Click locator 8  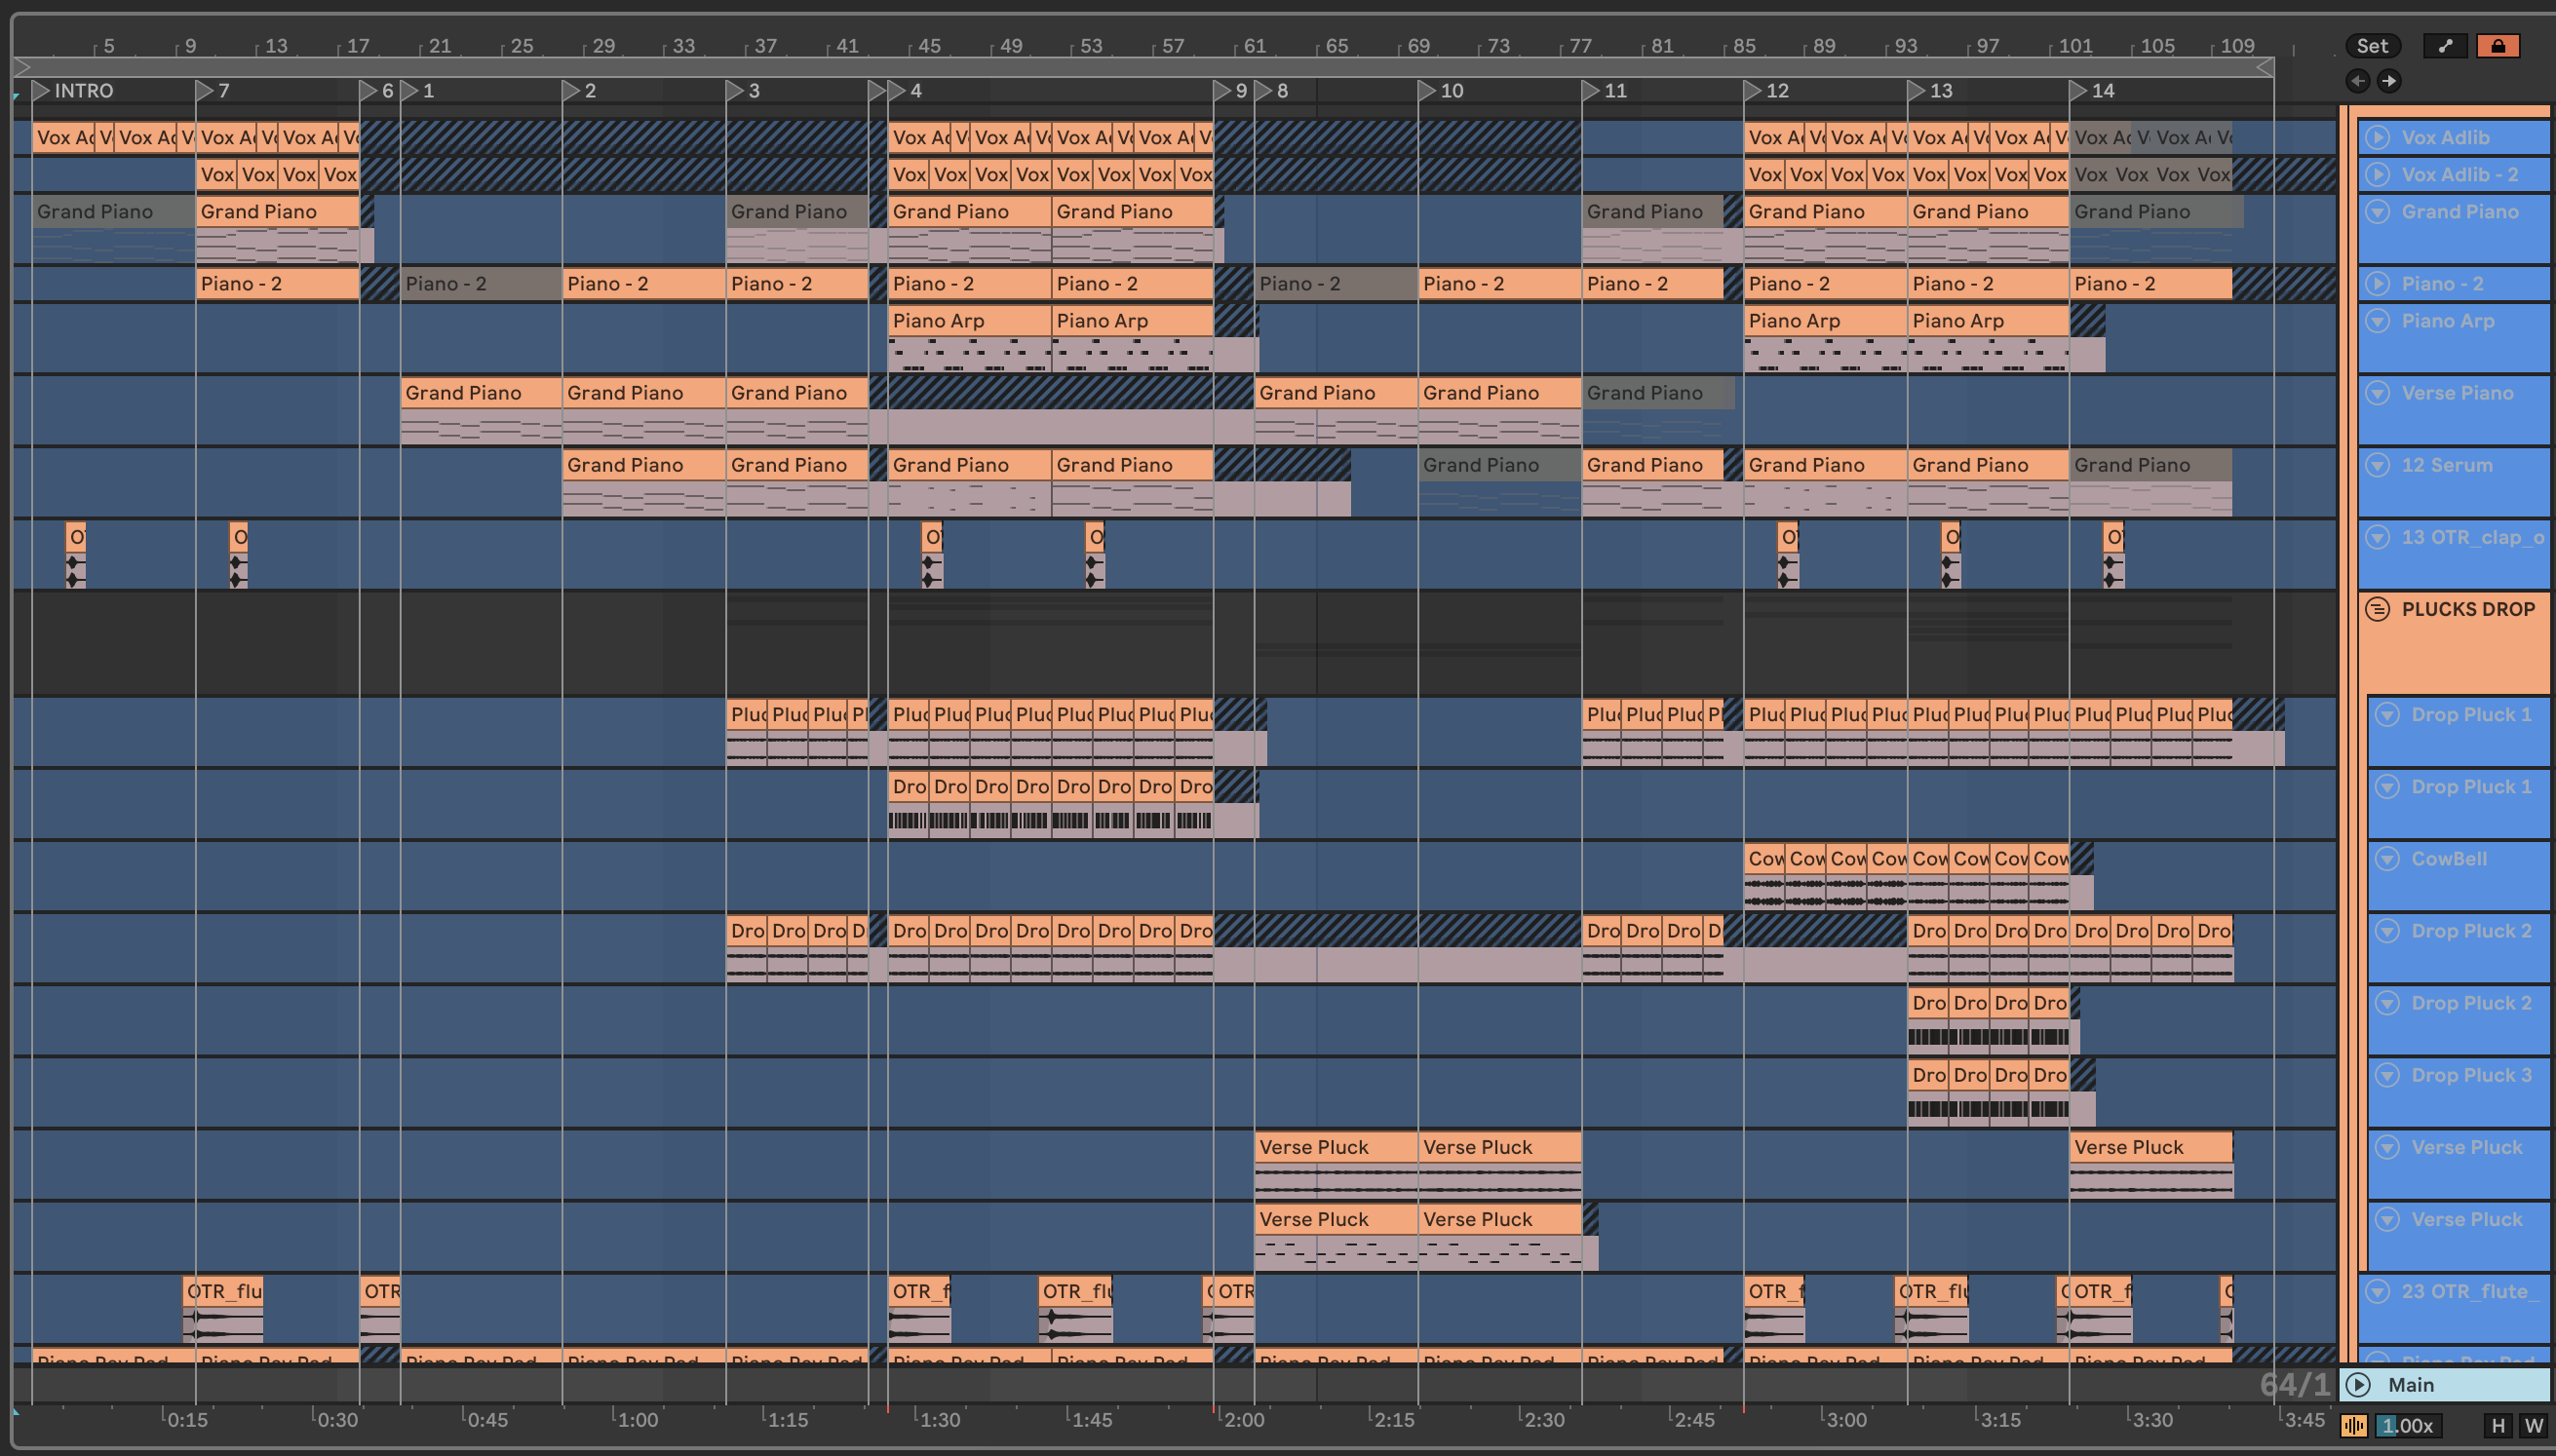[1272, 90]
